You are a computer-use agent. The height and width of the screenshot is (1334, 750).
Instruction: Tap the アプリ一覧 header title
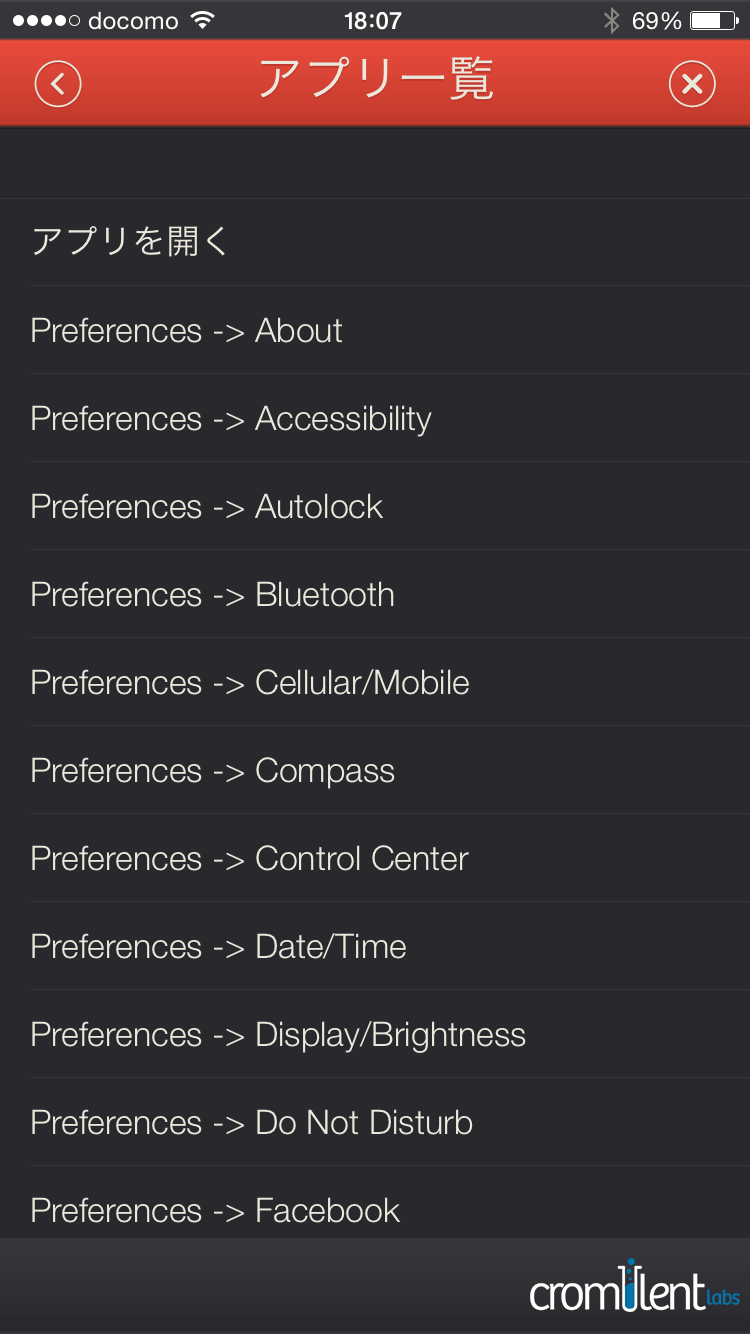(375, 80)
